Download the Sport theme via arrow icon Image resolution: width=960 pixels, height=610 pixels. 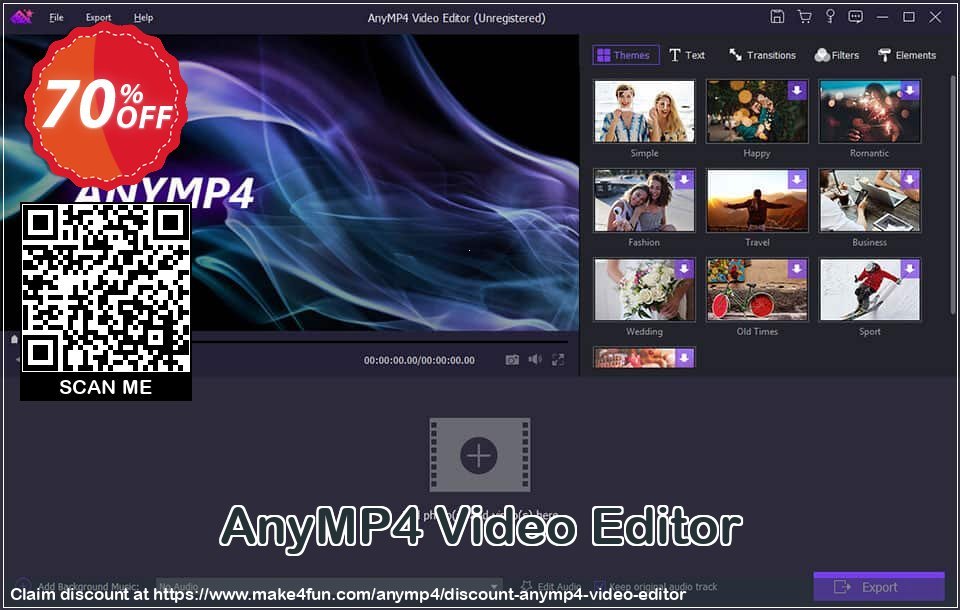910,269
